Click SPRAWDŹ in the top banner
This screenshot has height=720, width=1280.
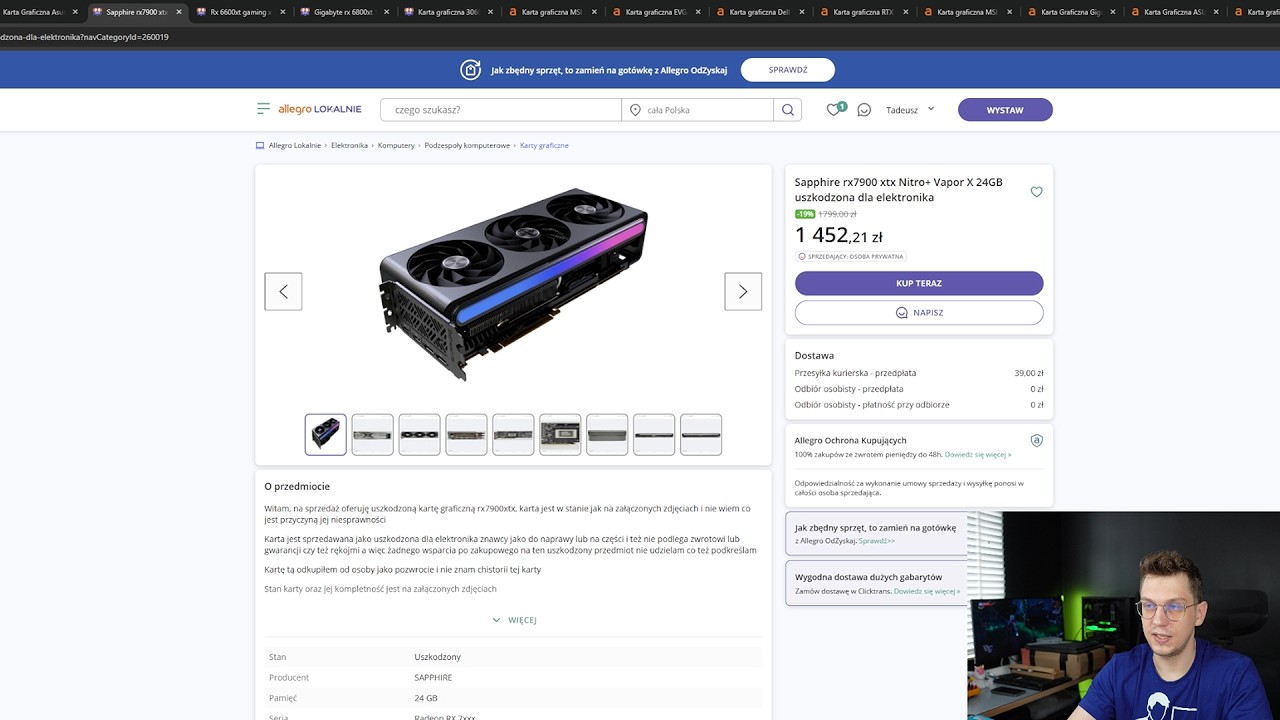coord(788,70)
